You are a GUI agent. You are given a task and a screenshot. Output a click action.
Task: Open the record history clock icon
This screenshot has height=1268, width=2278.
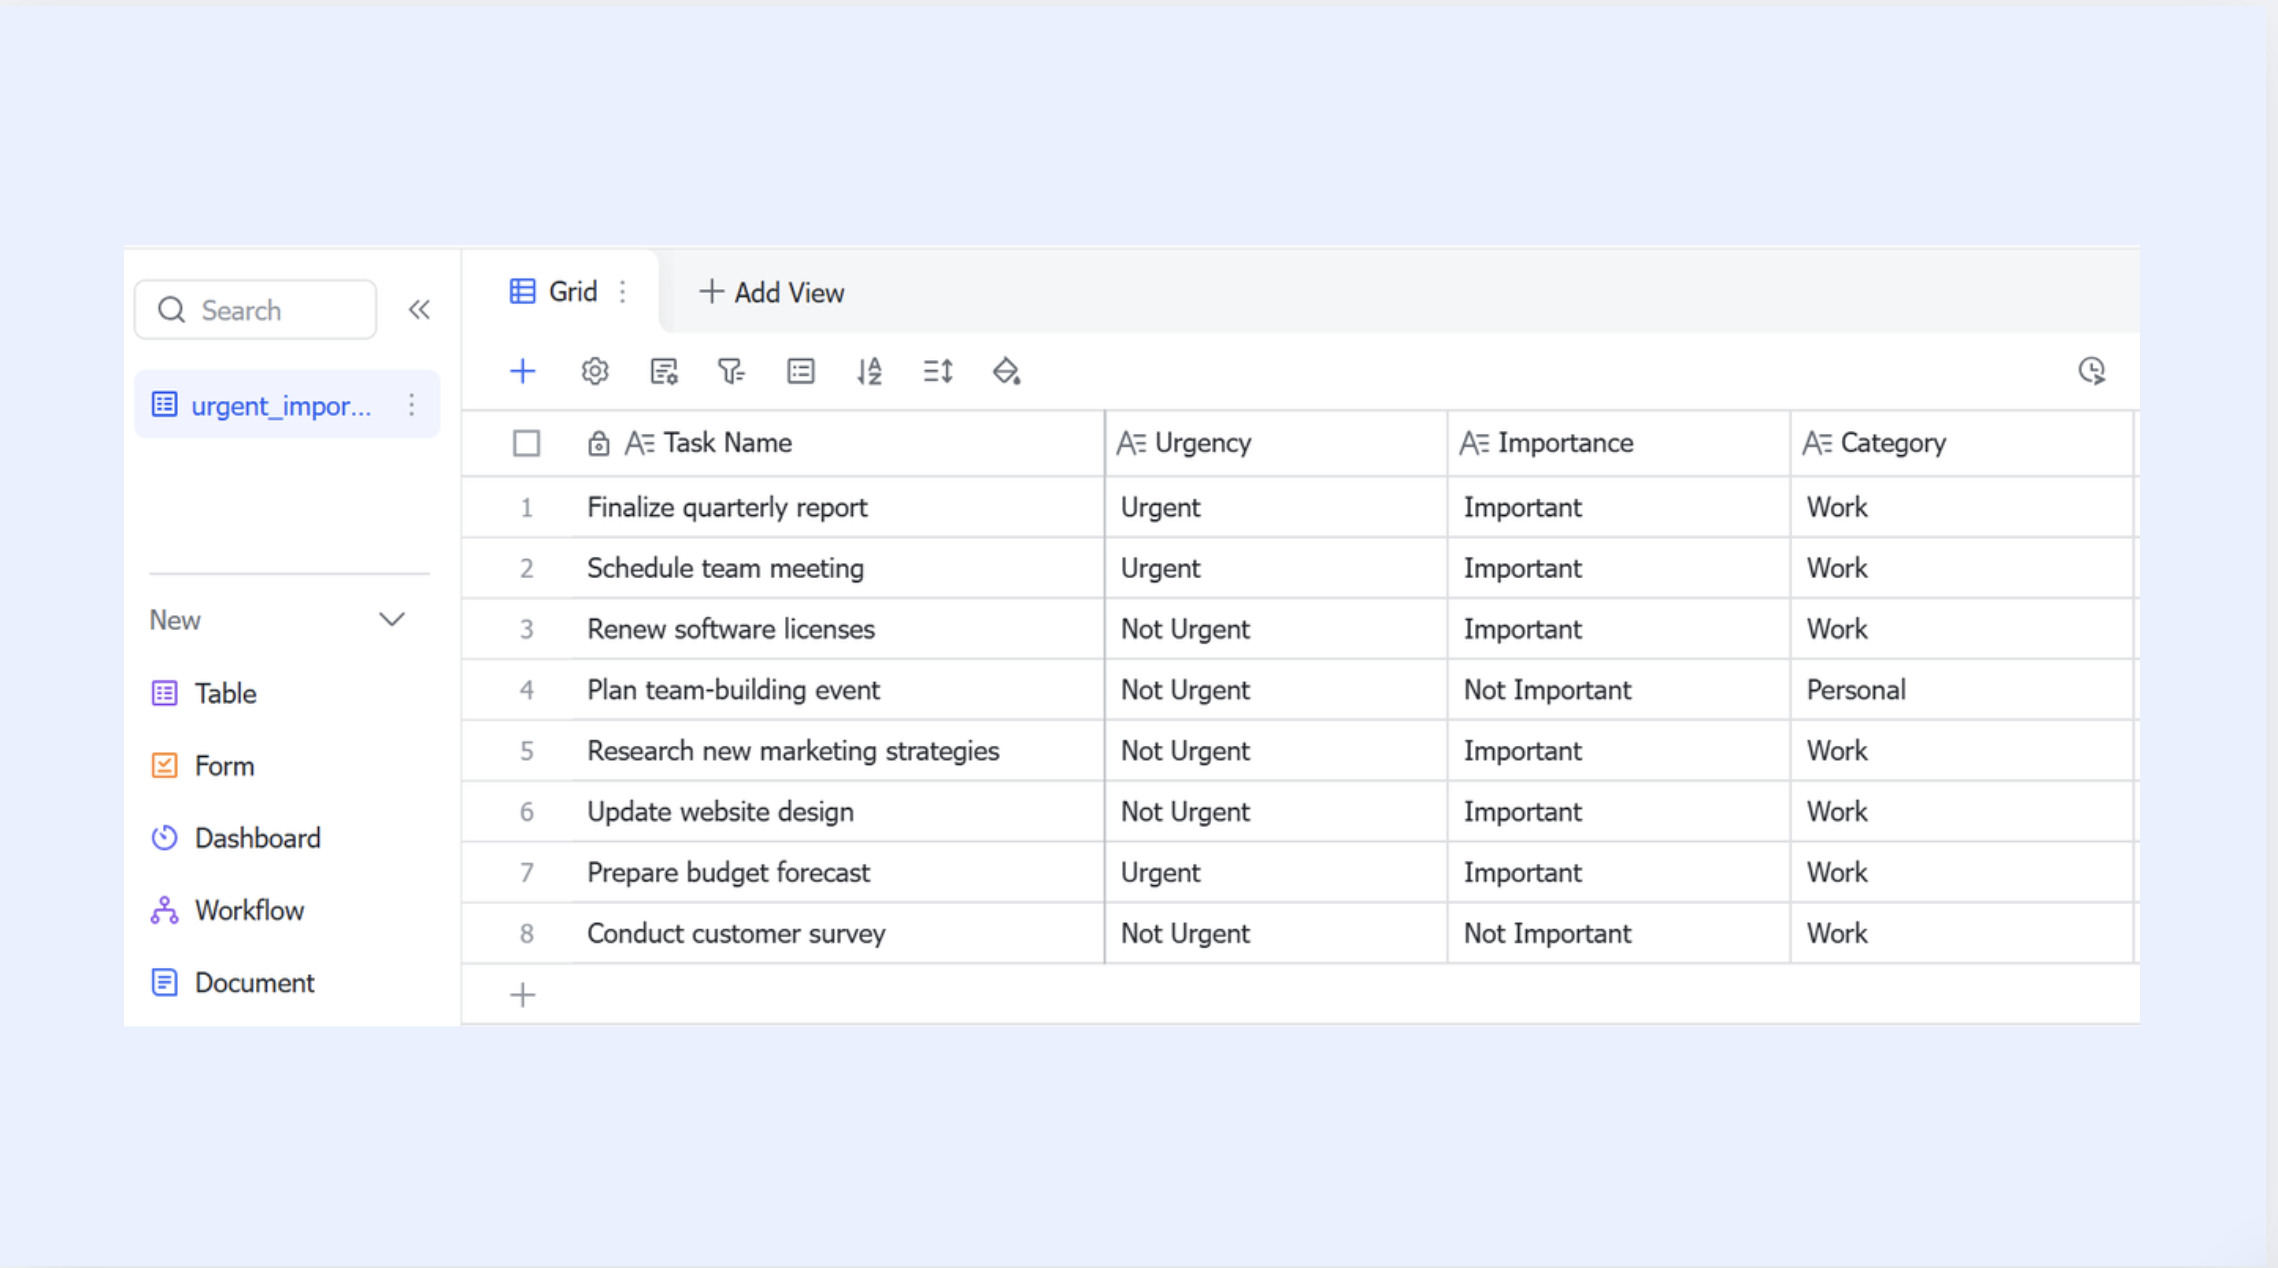click(x=2091, y=371)
